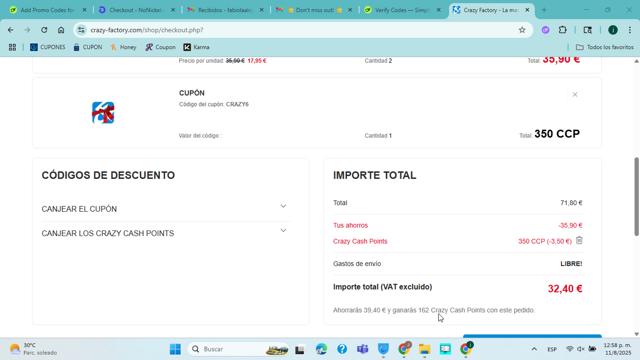
Task: Open a new browser tab
Action: pyautogui.click(x=544, y=10)
